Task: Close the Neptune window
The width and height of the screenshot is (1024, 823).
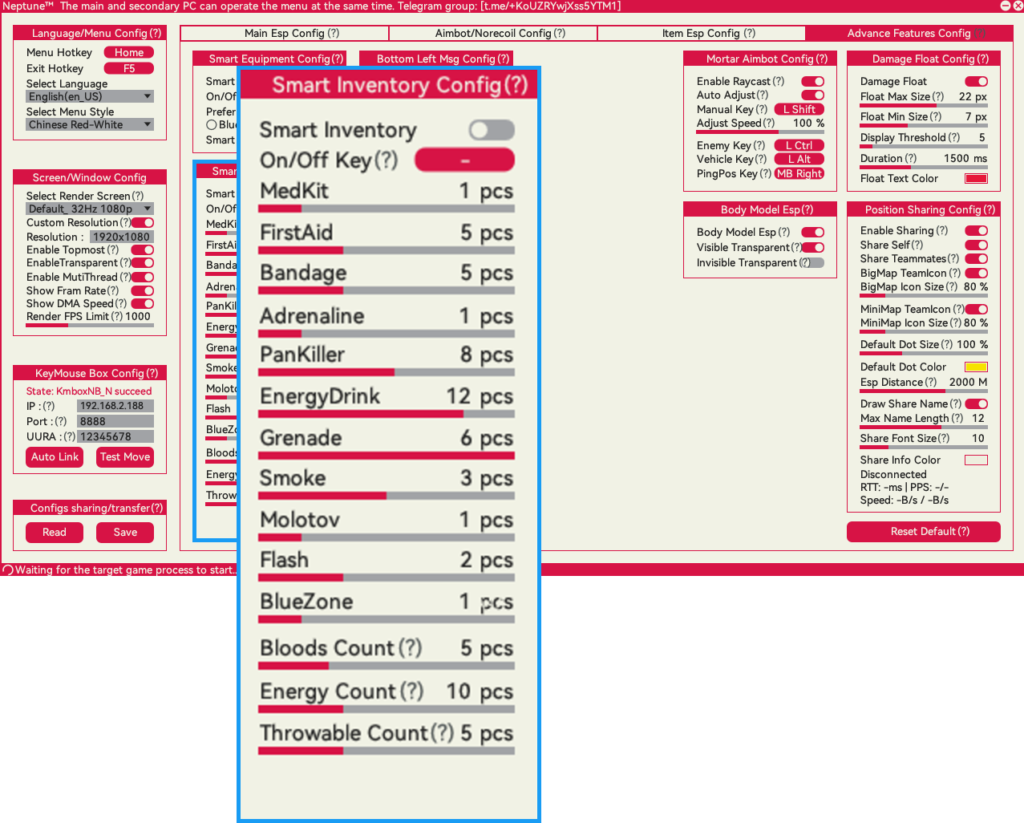Action: point(1018,5)
